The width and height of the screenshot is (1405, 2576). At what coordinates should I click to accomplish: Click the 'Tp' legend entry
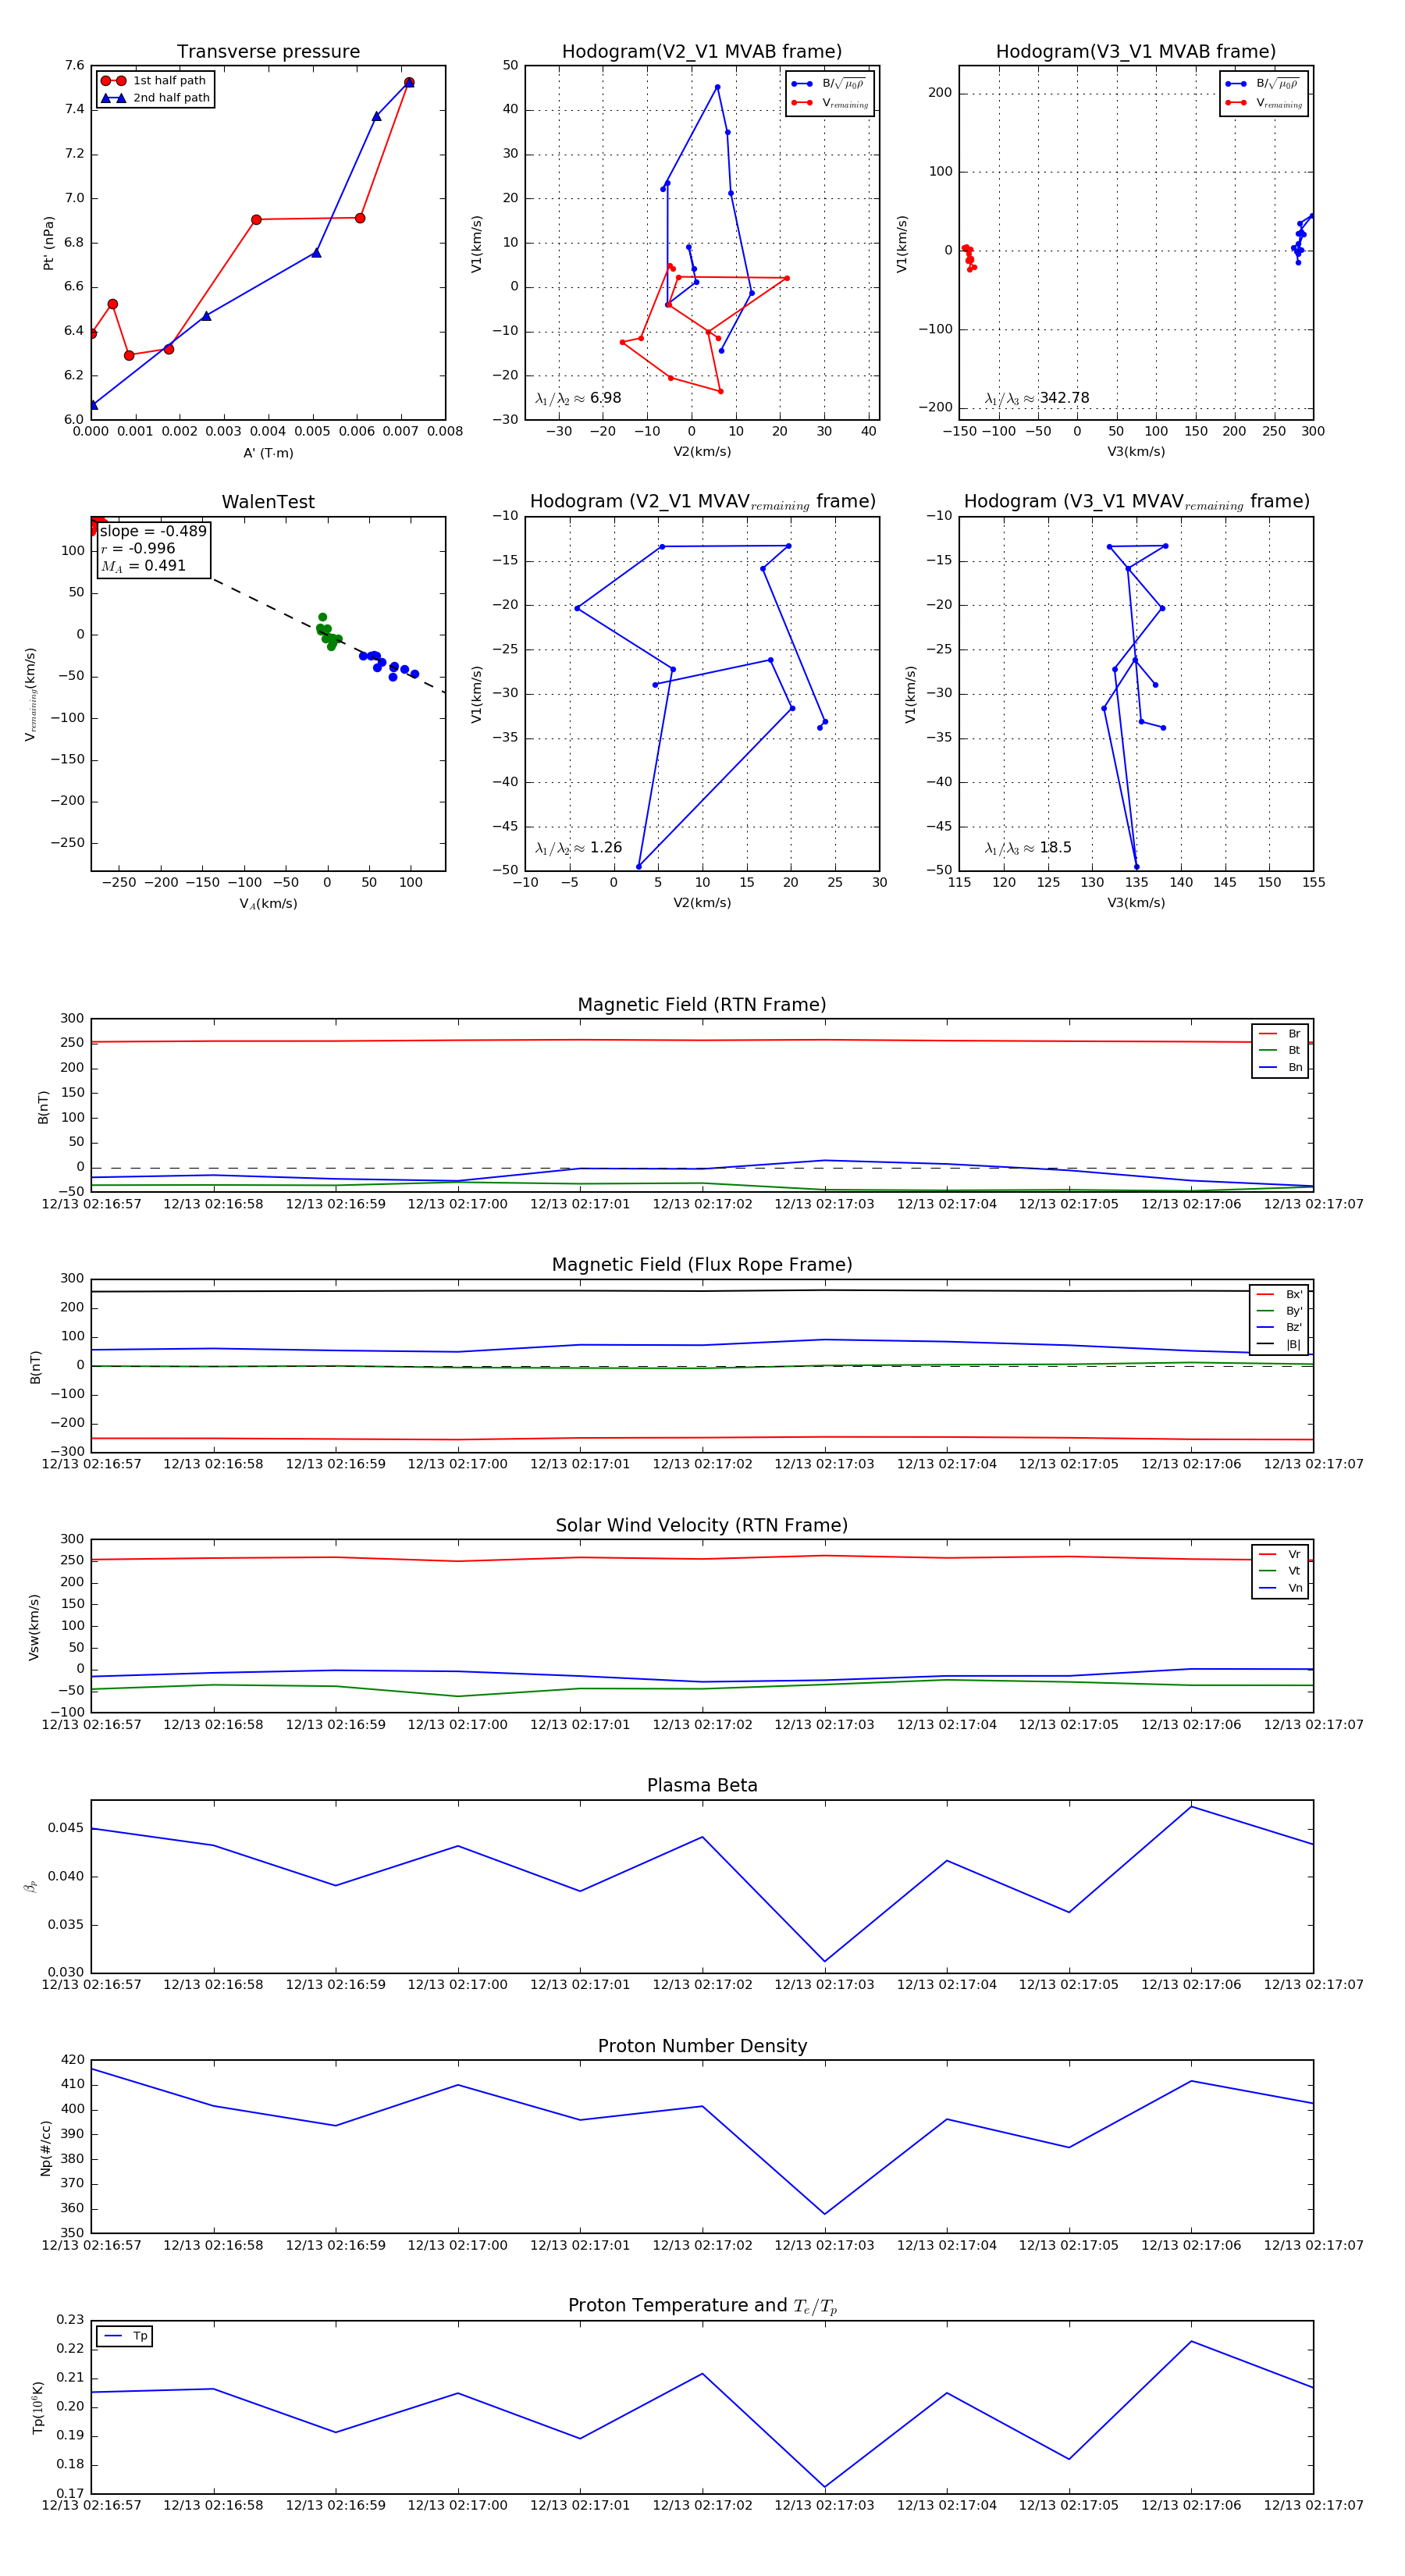click(x=125, y=2337)
